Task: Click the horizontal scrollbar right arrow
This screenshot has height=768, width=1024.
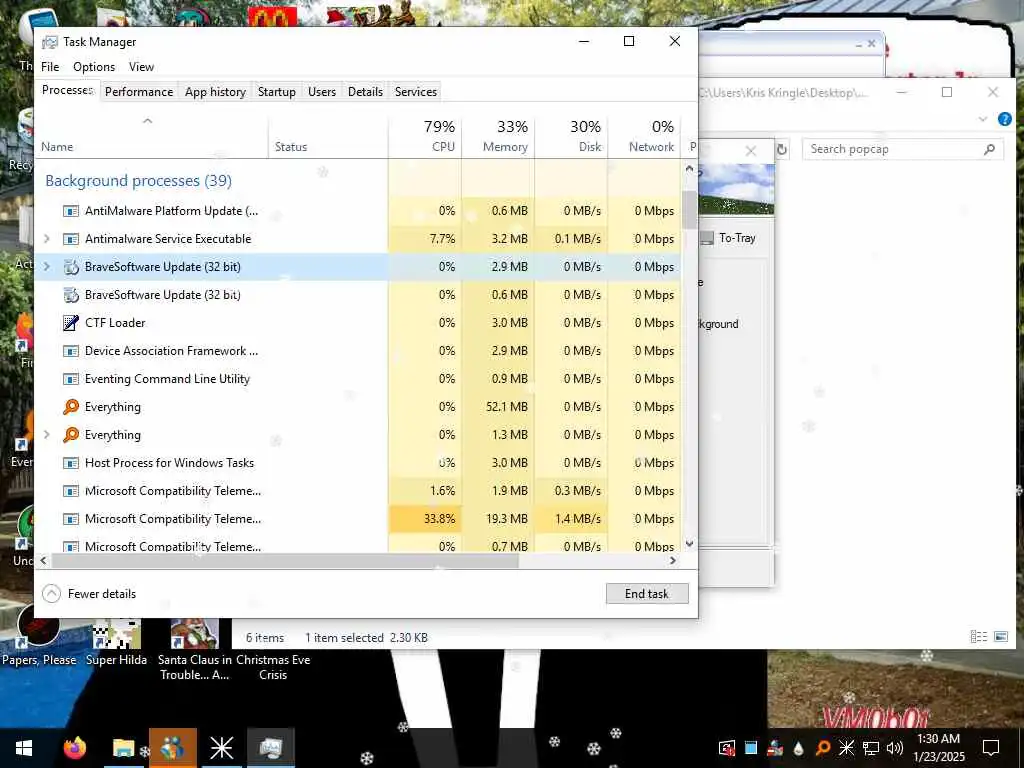Action: tap(673, 560)
